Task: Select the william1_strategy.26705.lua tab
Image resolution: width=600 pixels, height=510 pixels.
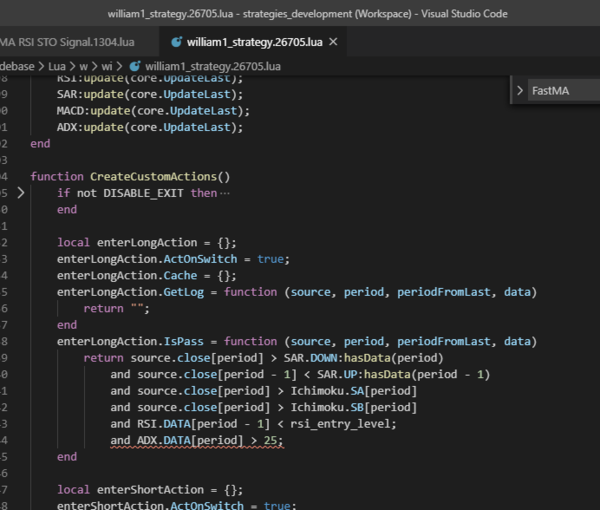Action: (x=254, y=42)
